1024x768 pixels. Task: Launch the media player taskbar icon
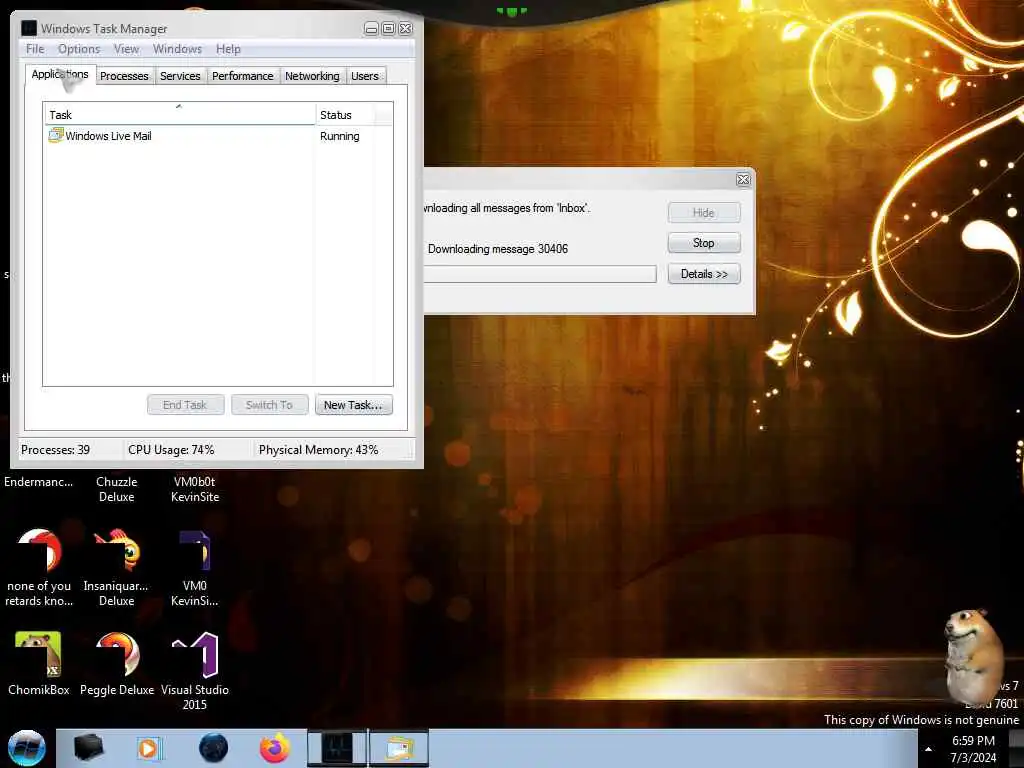(149, 748)
